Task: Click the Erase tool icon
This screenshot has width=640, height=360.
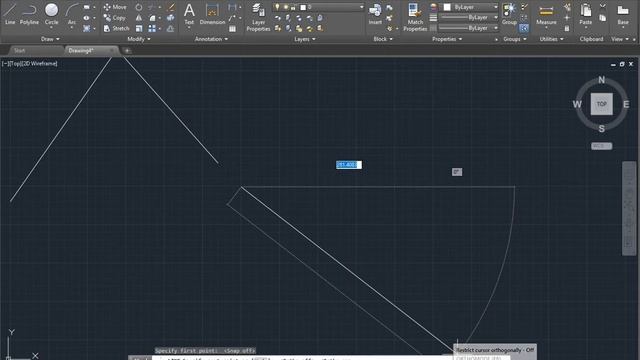Action: [171, 7]
